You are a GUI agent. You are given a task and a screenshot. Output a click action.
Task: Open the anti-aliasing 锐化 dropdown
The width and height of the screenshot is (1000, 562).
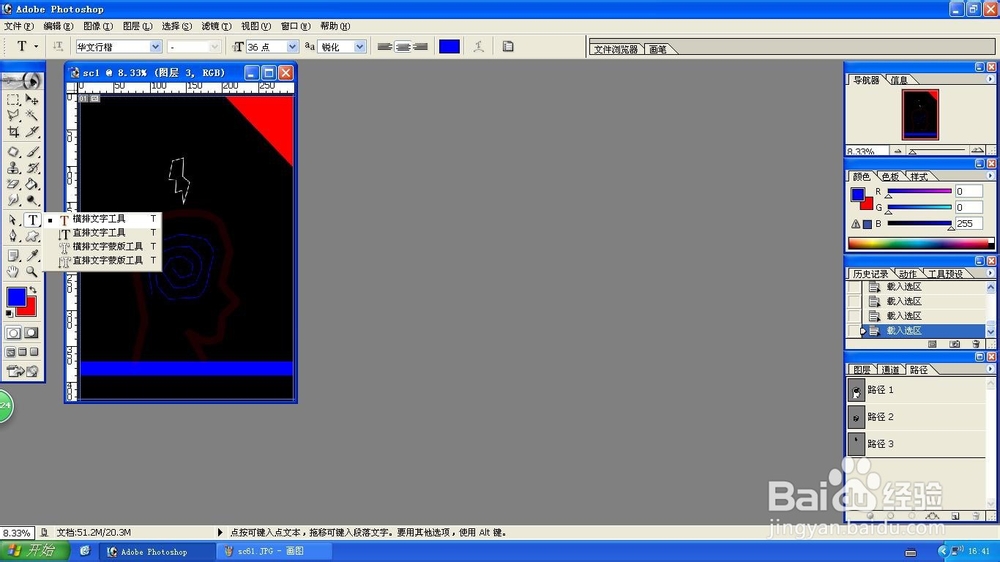point(360,47)
